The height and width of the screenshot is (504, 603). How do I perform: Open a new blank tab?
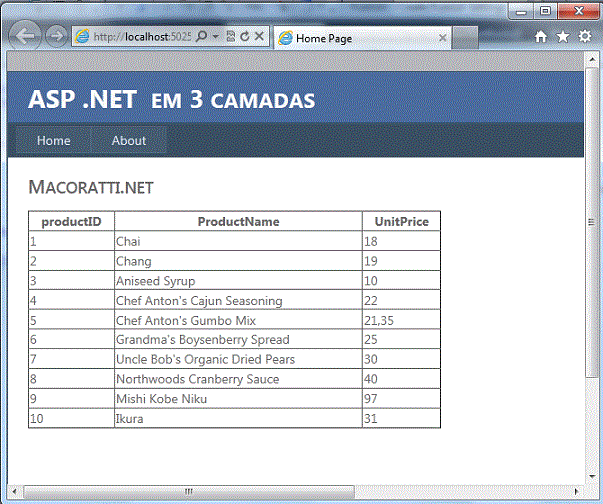click(465, 38)
